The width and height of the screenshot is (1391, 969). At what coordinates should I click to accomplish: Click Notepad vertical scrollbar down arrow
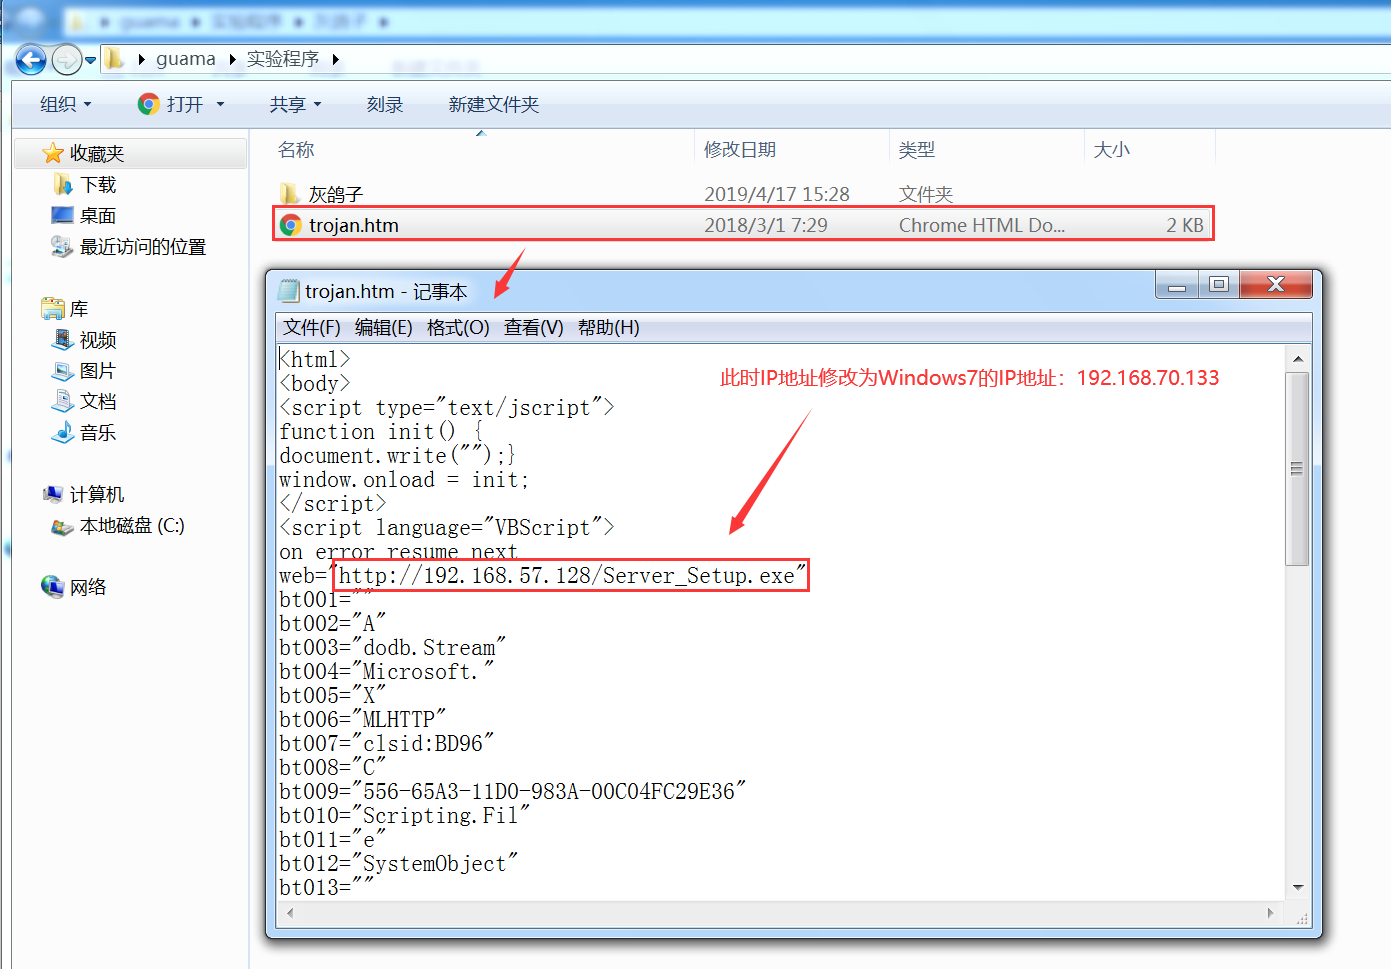coord(1297,887)
